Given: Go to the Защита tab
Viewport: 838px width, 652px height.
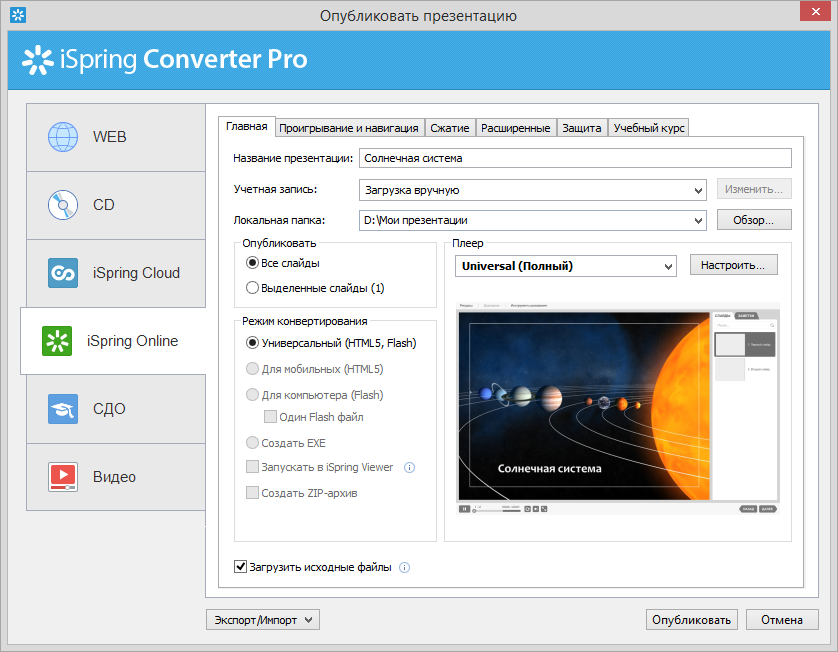Looking at the screenshot, I should click(582, 128).
